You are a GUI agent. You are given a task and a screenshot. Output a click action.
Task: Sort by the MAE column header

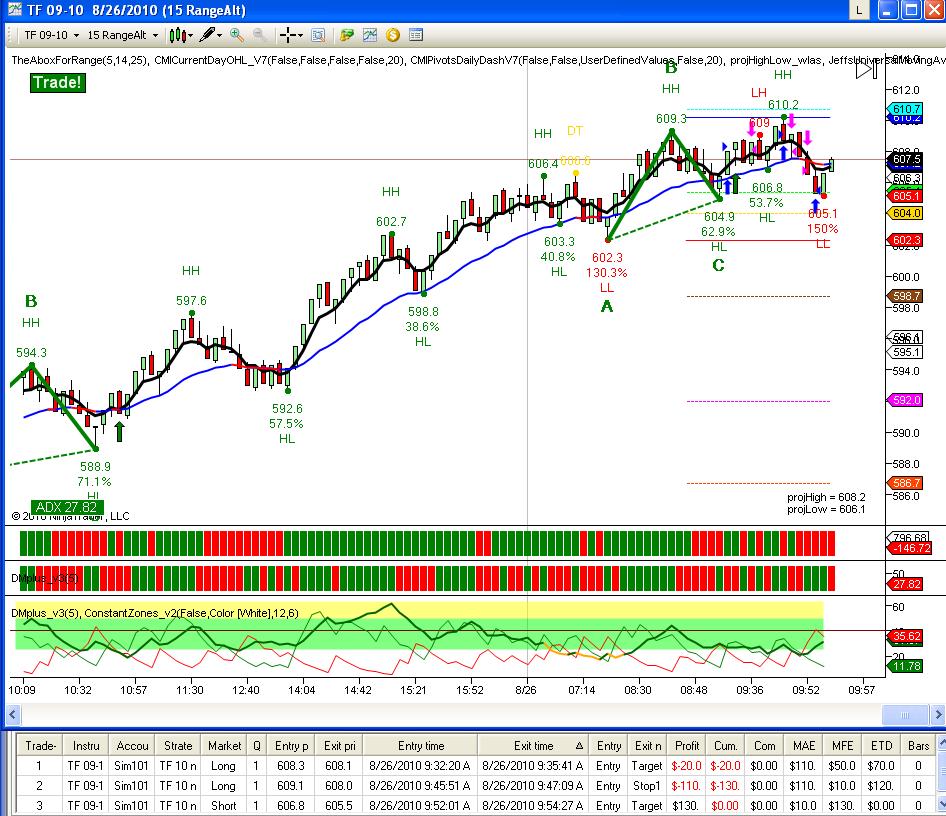[x=804, y=746]
